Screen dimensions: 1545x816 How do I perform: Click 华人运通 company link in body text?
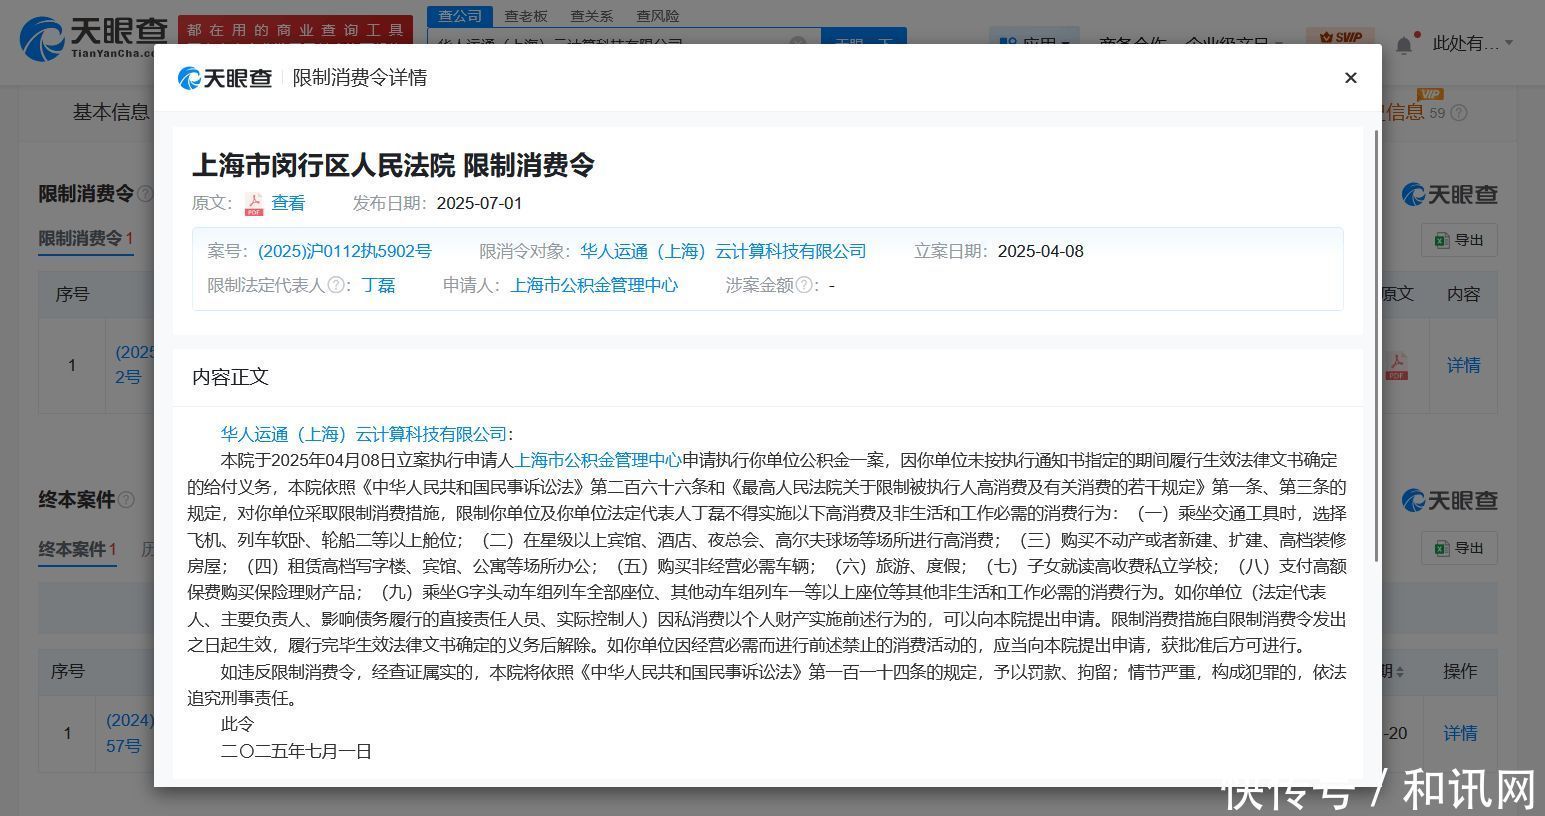(x=364, y=434)
